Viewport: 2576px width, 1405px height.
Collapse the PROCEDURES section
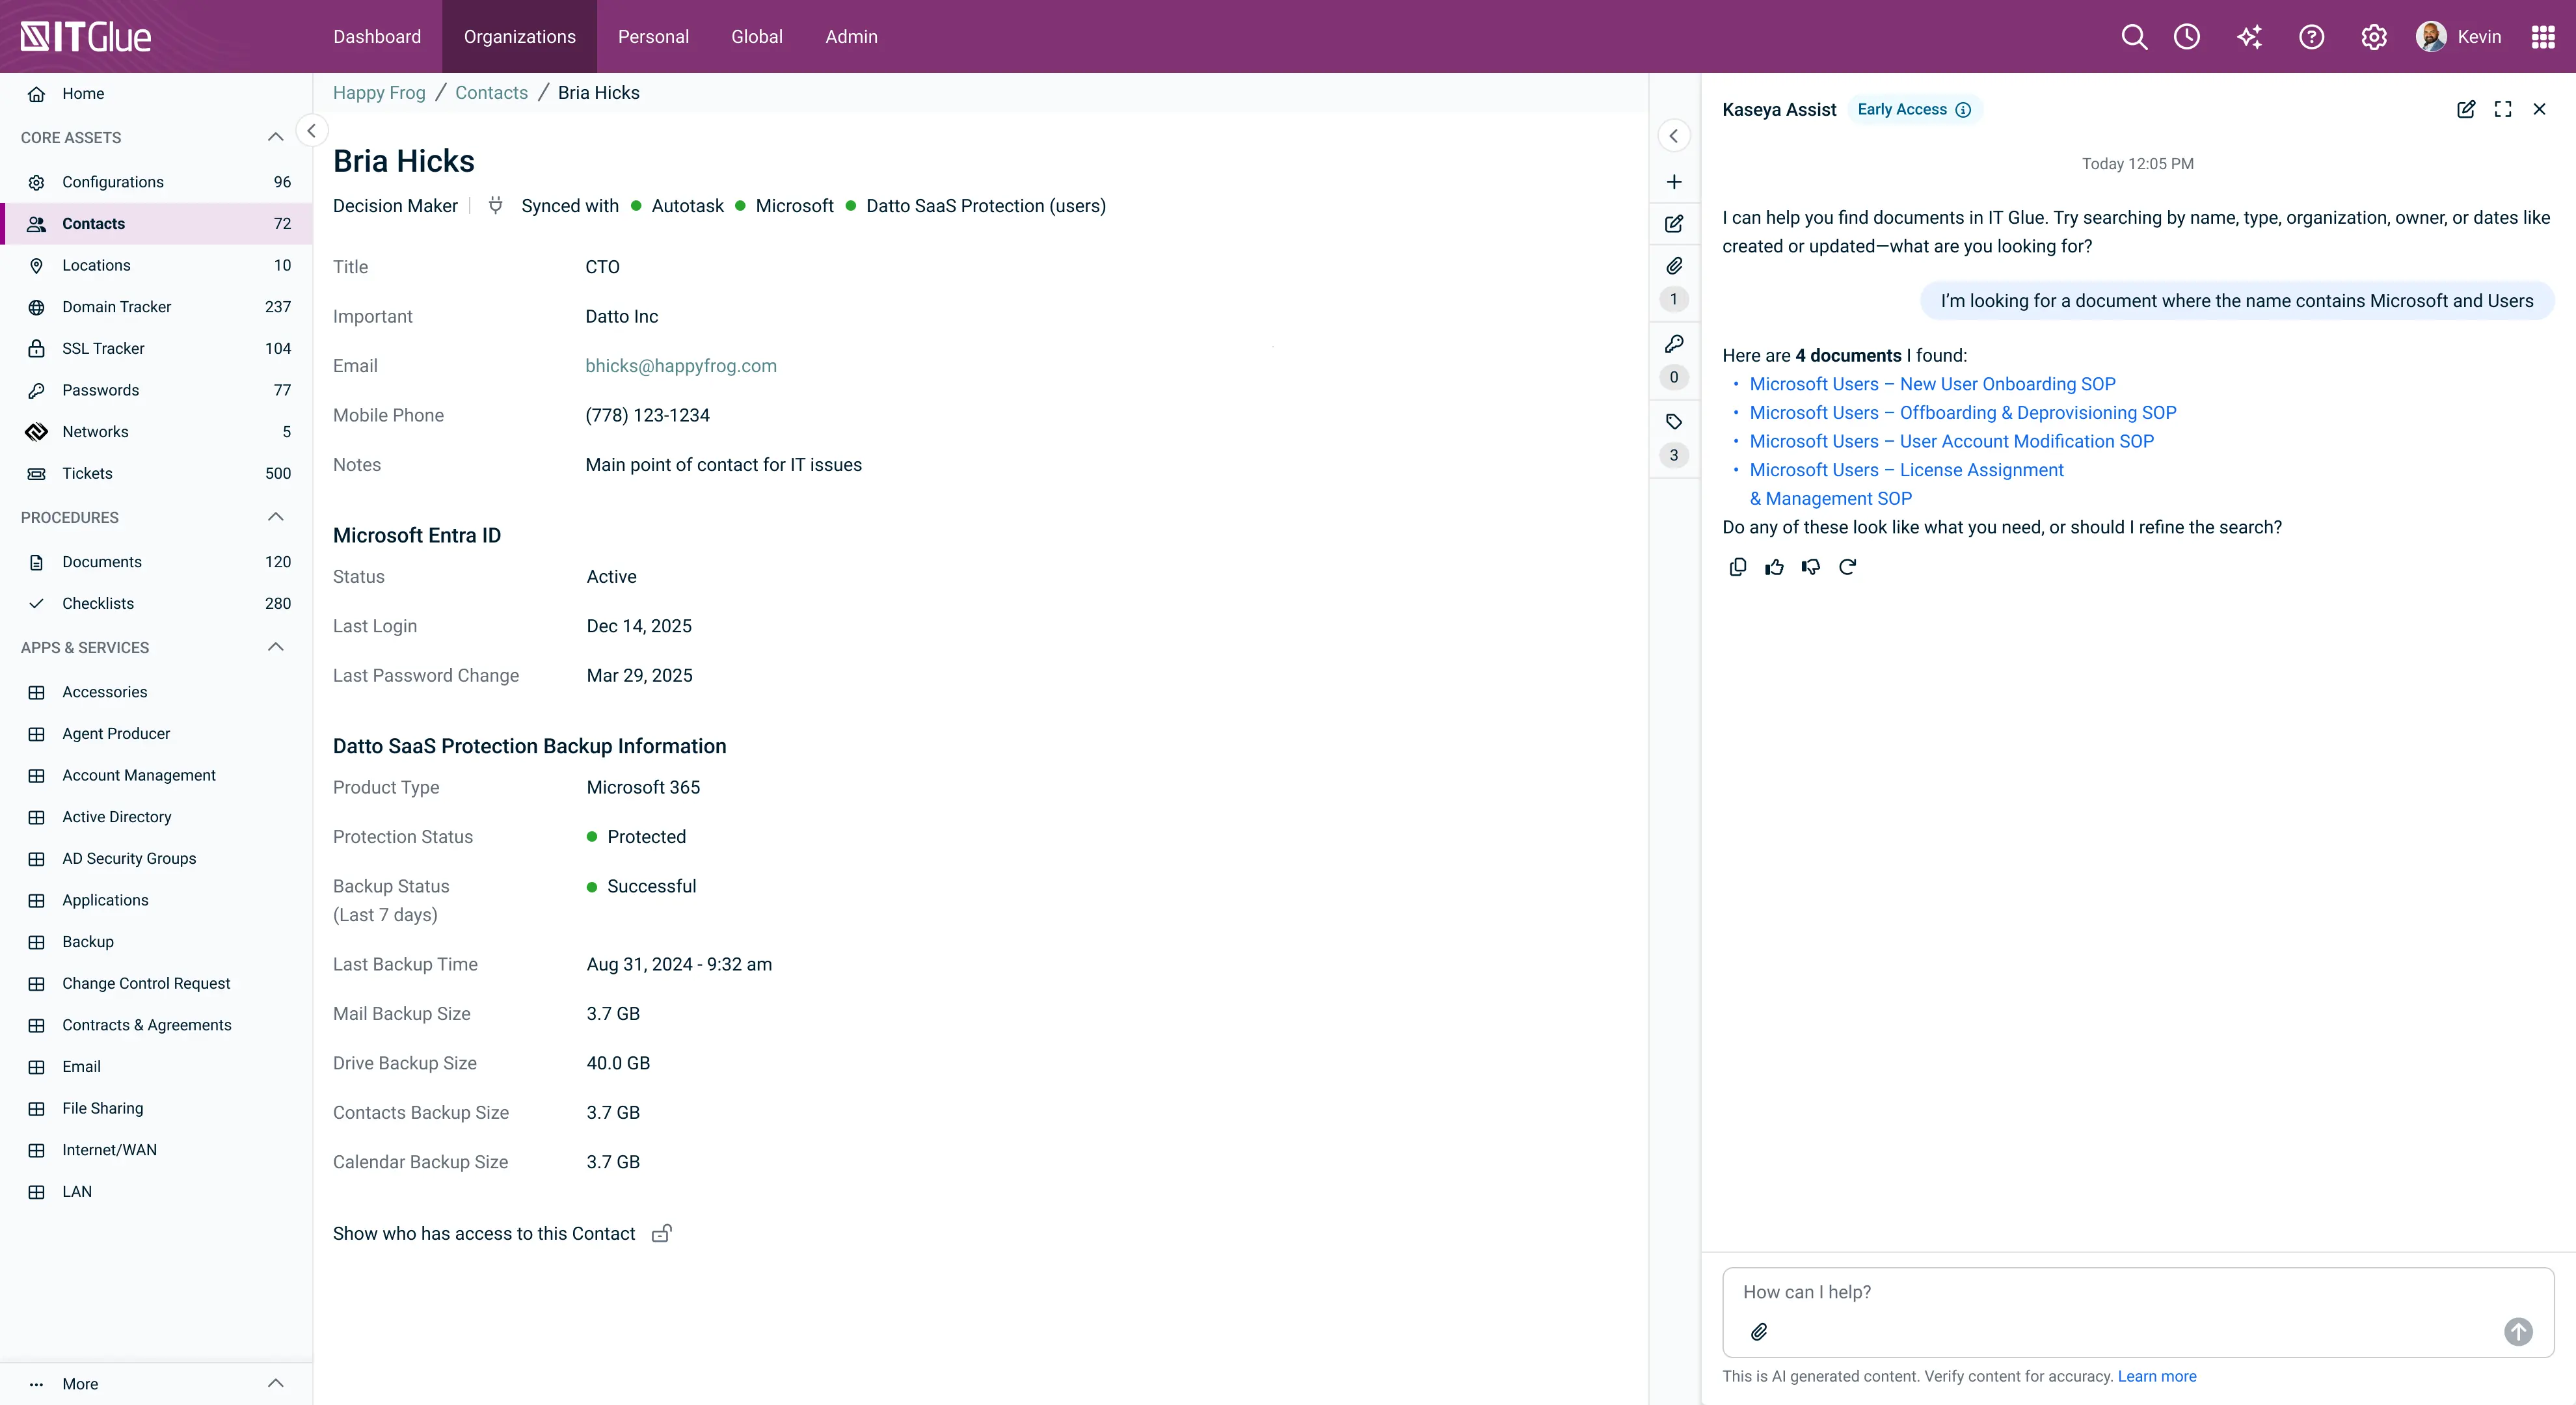pyautogui.click(x=276, y=517)
